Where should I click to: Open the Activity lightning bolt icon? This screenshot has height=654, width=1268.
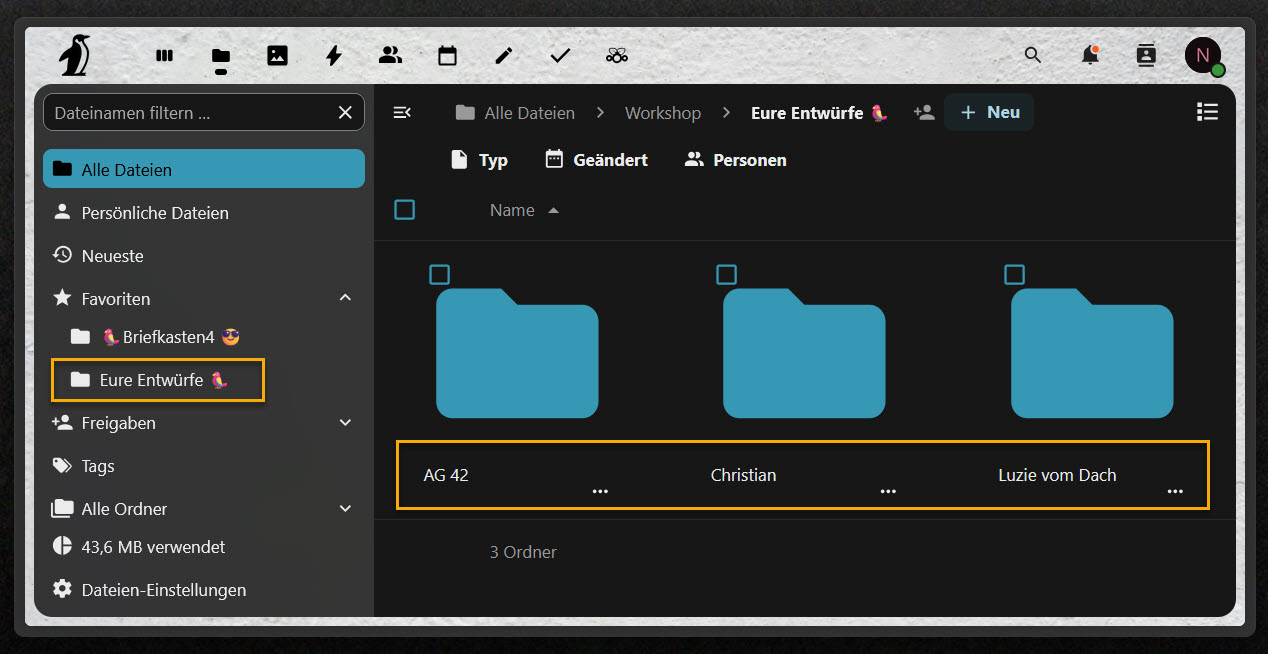point(334,56)
